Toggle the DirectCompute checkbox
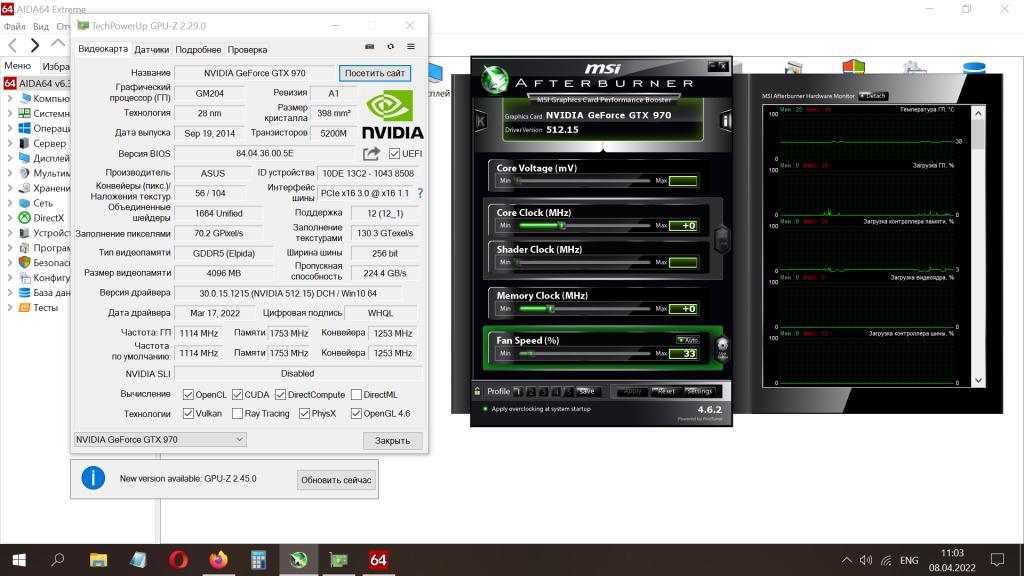1024x576 pixels. (280, 394)
